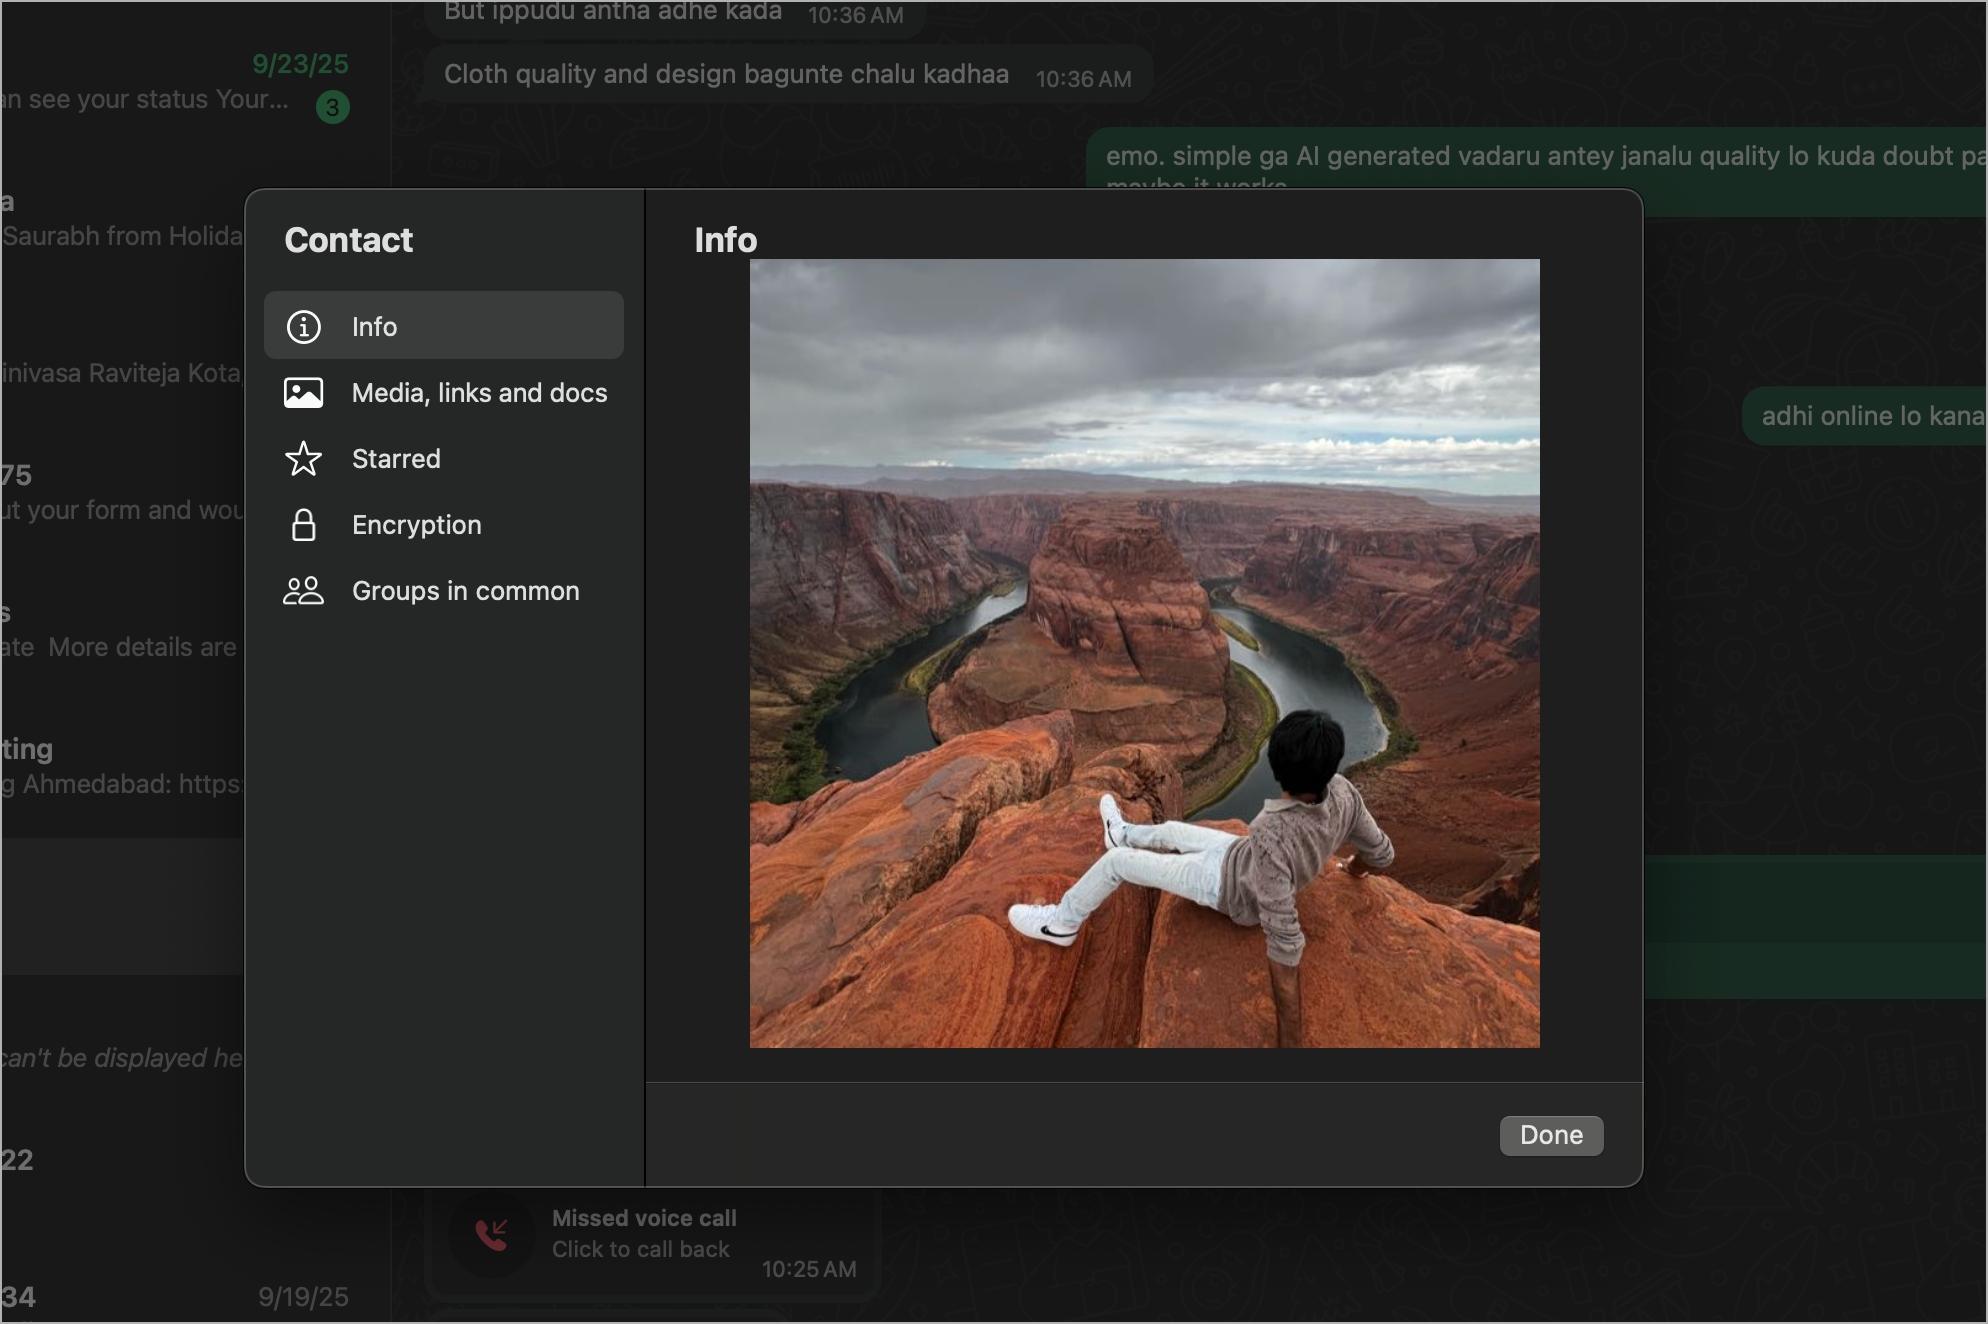Click the Done button to close dialog
Viewport: 1988px width, 1324px height.
[x=1550, y=1135]
